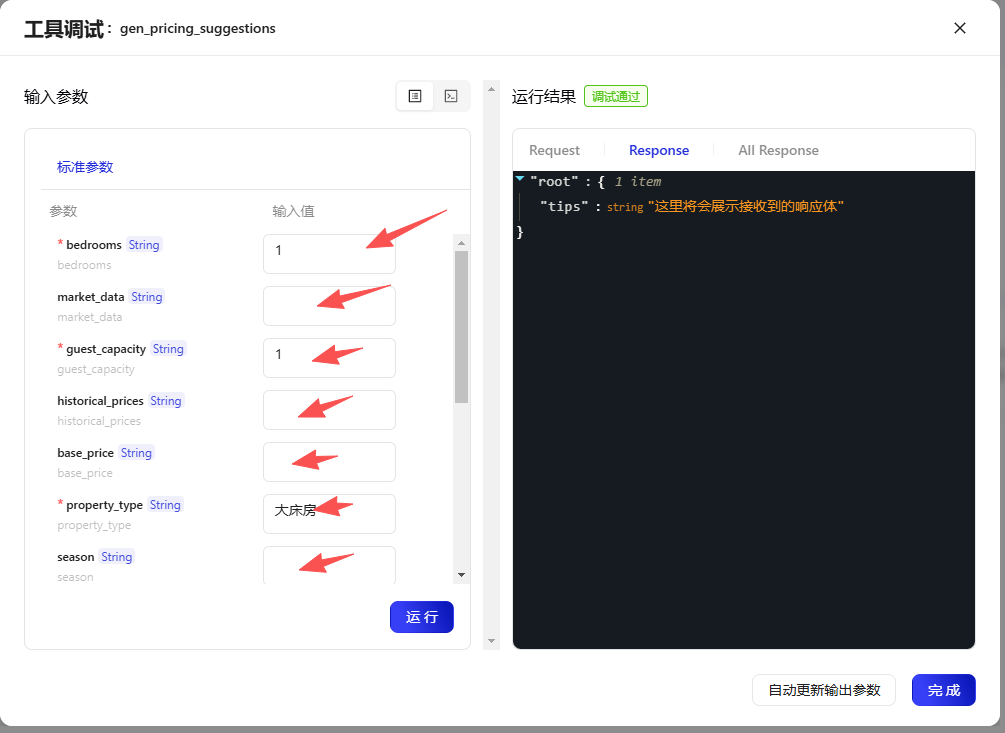Focus the bedrooms input field

(329, 254)
